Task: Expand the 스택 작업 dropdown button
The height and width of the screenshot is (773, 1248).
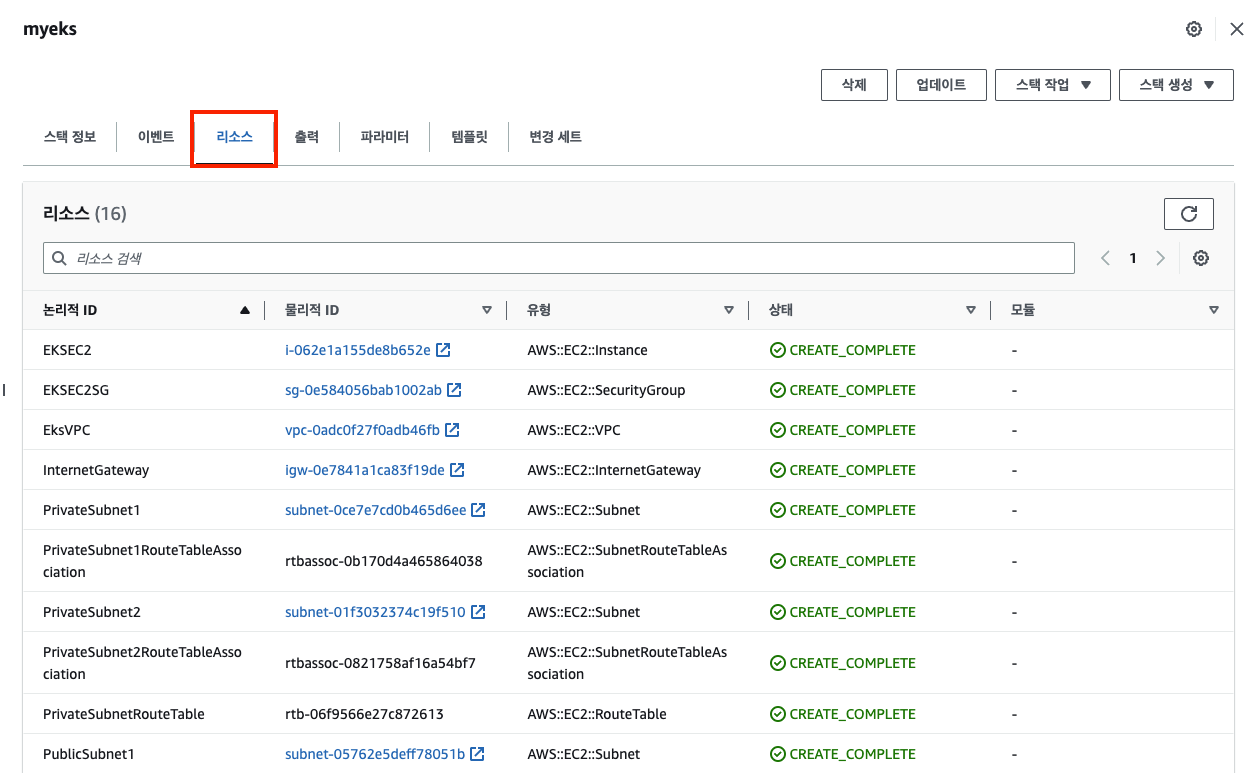Action: [1053, 85]
